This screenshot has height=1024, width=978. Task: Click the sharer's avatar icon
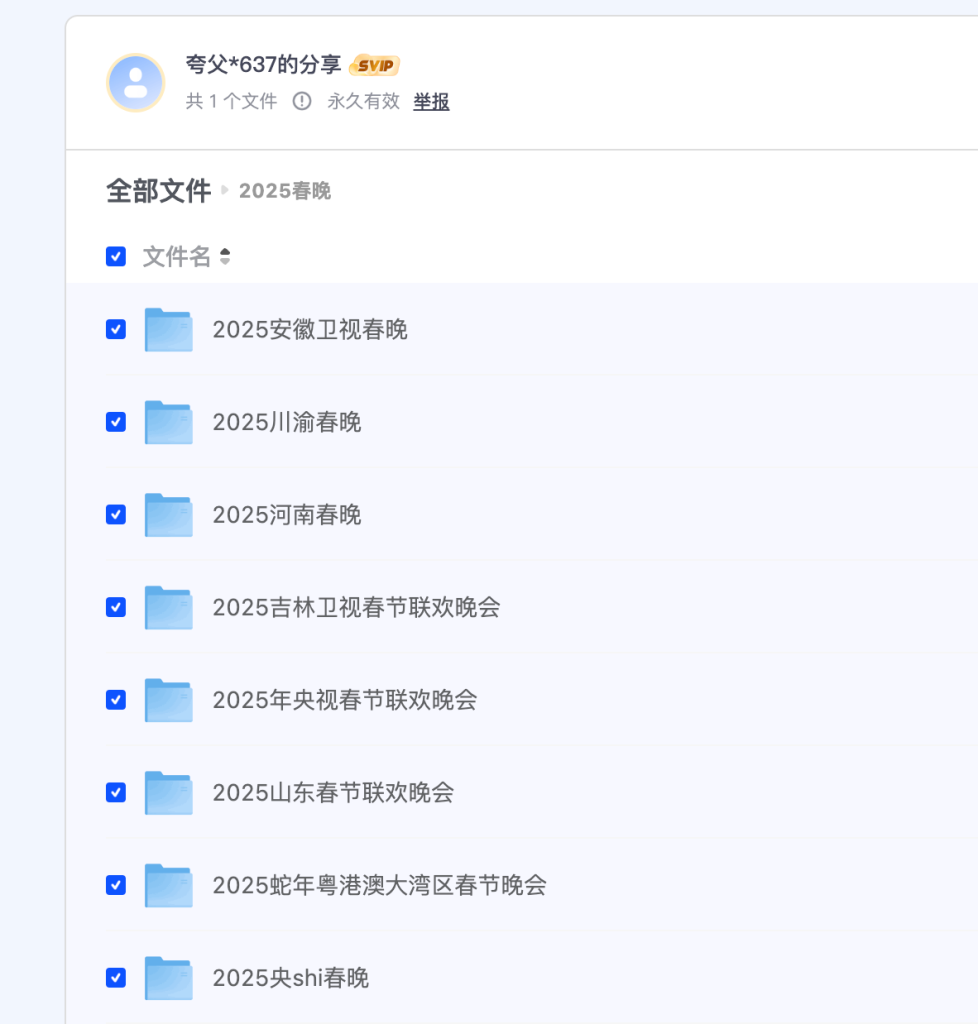135,83
